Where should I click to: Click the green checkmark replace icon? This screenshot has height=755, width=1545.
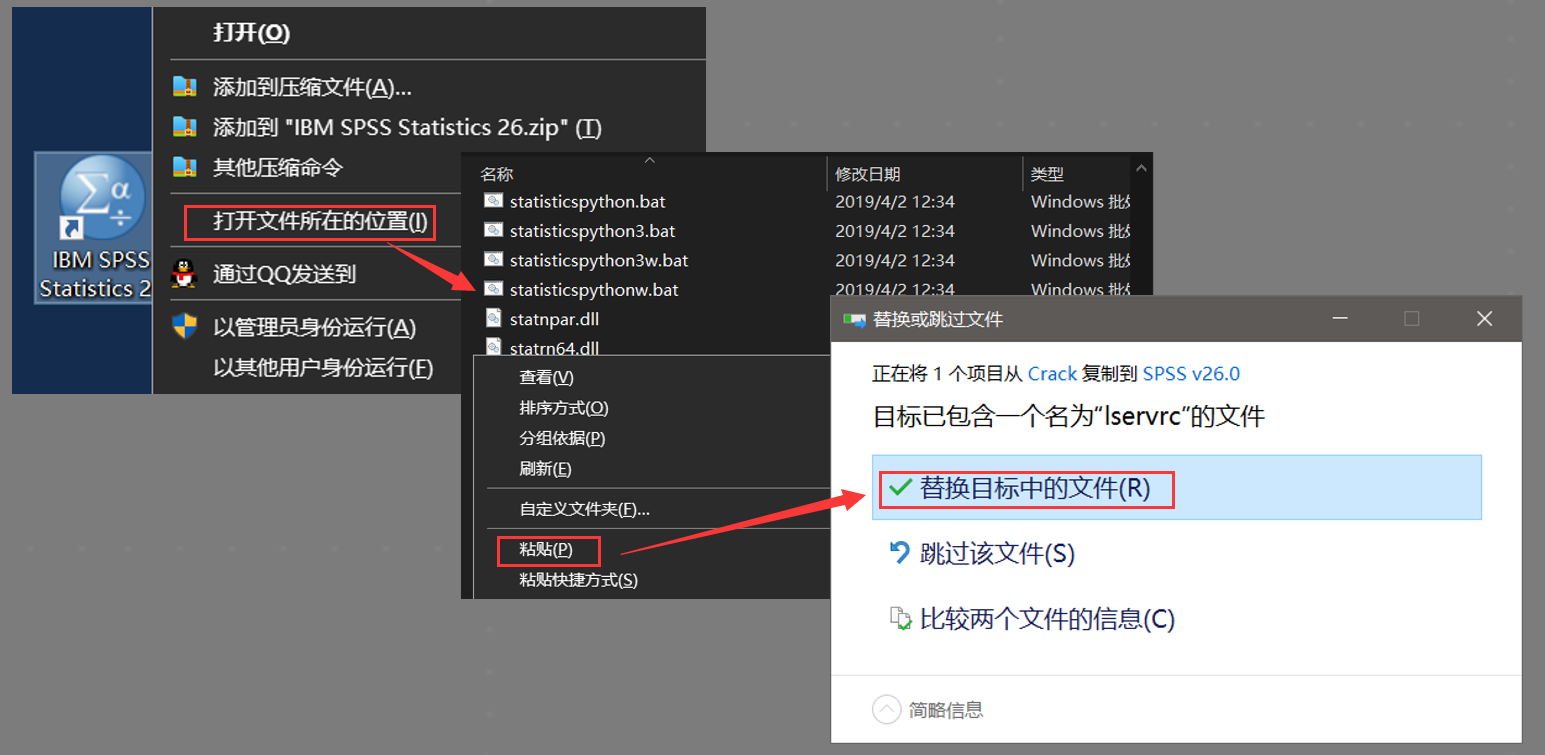[900, 488]
